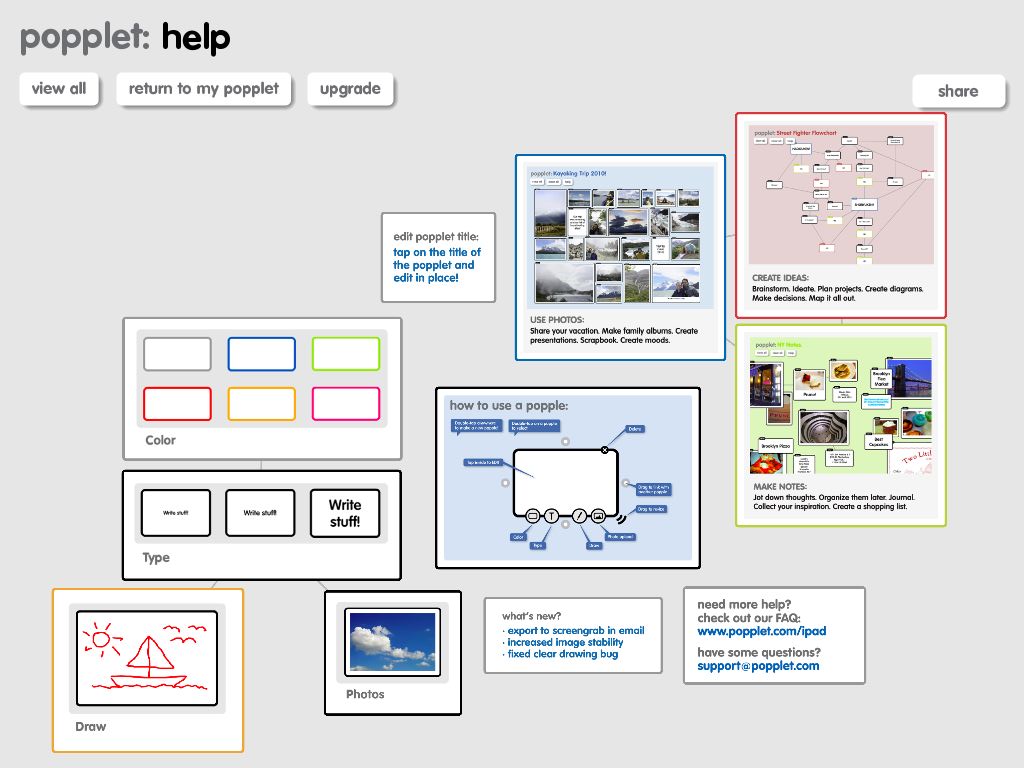Screen dimensions: 1024x768
Task: Click the Color icon on the popple diagram
Action: (532, 516)
